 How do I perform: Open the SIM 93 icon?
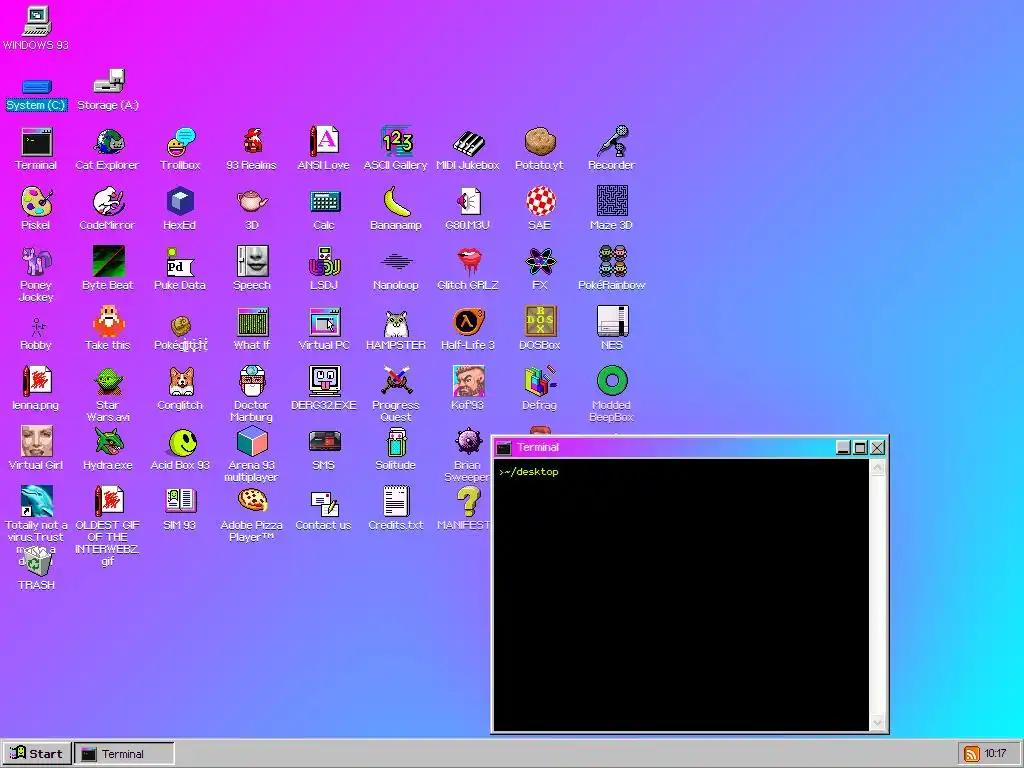tap(180, 502)
